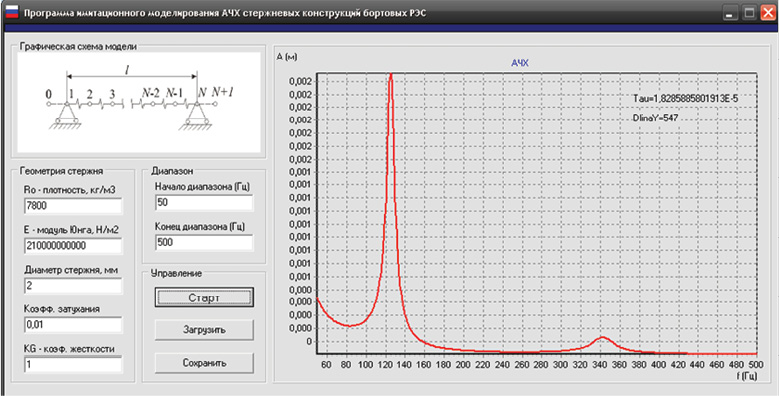779x396 pixels.
Task: Click the Russian flag window icon
Action: click(11, 12)
